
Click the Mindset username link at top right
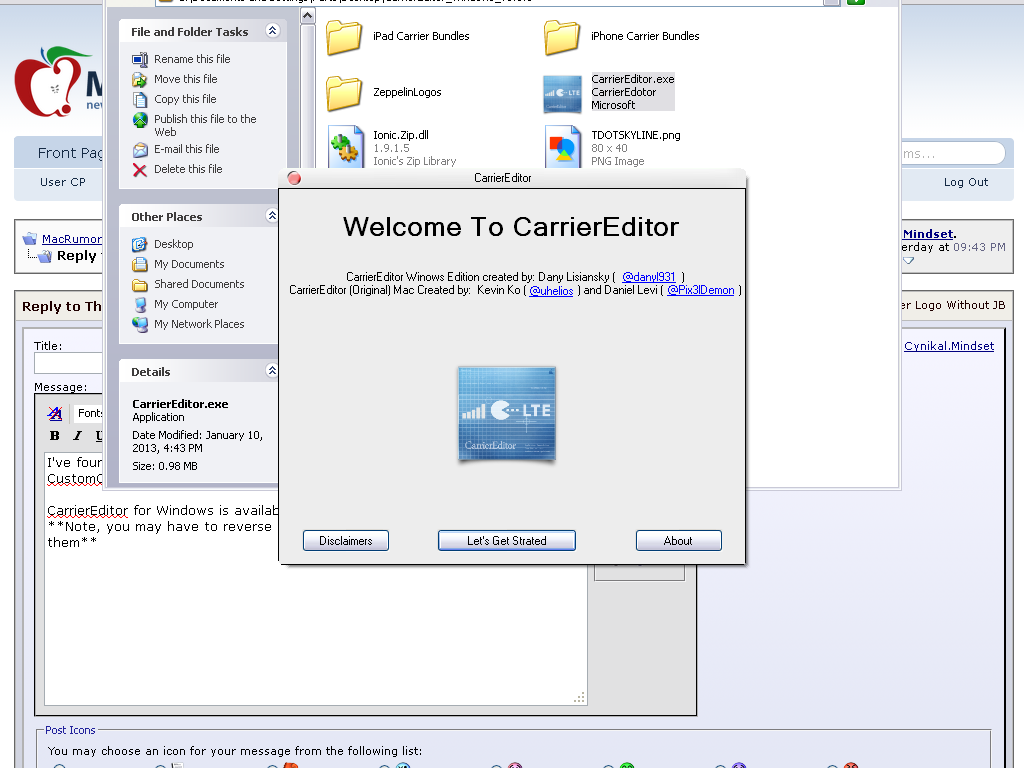pyautogui.click(x=928, y=234)
